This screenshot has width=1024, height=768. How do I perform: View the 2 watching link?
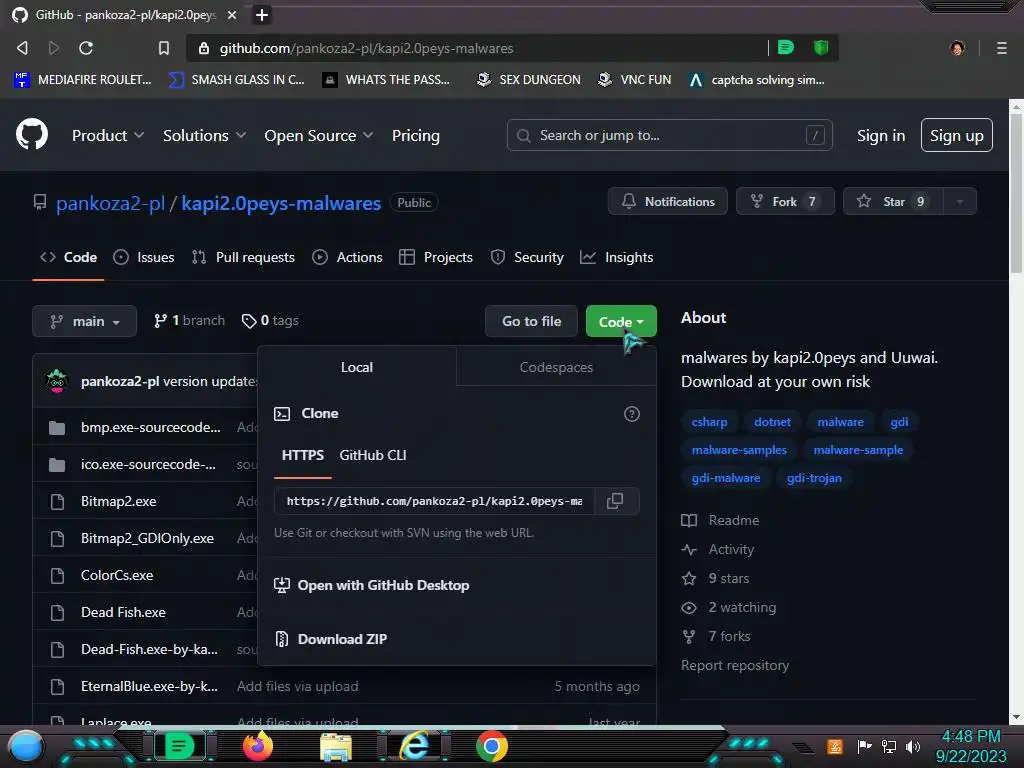[729, 607]
